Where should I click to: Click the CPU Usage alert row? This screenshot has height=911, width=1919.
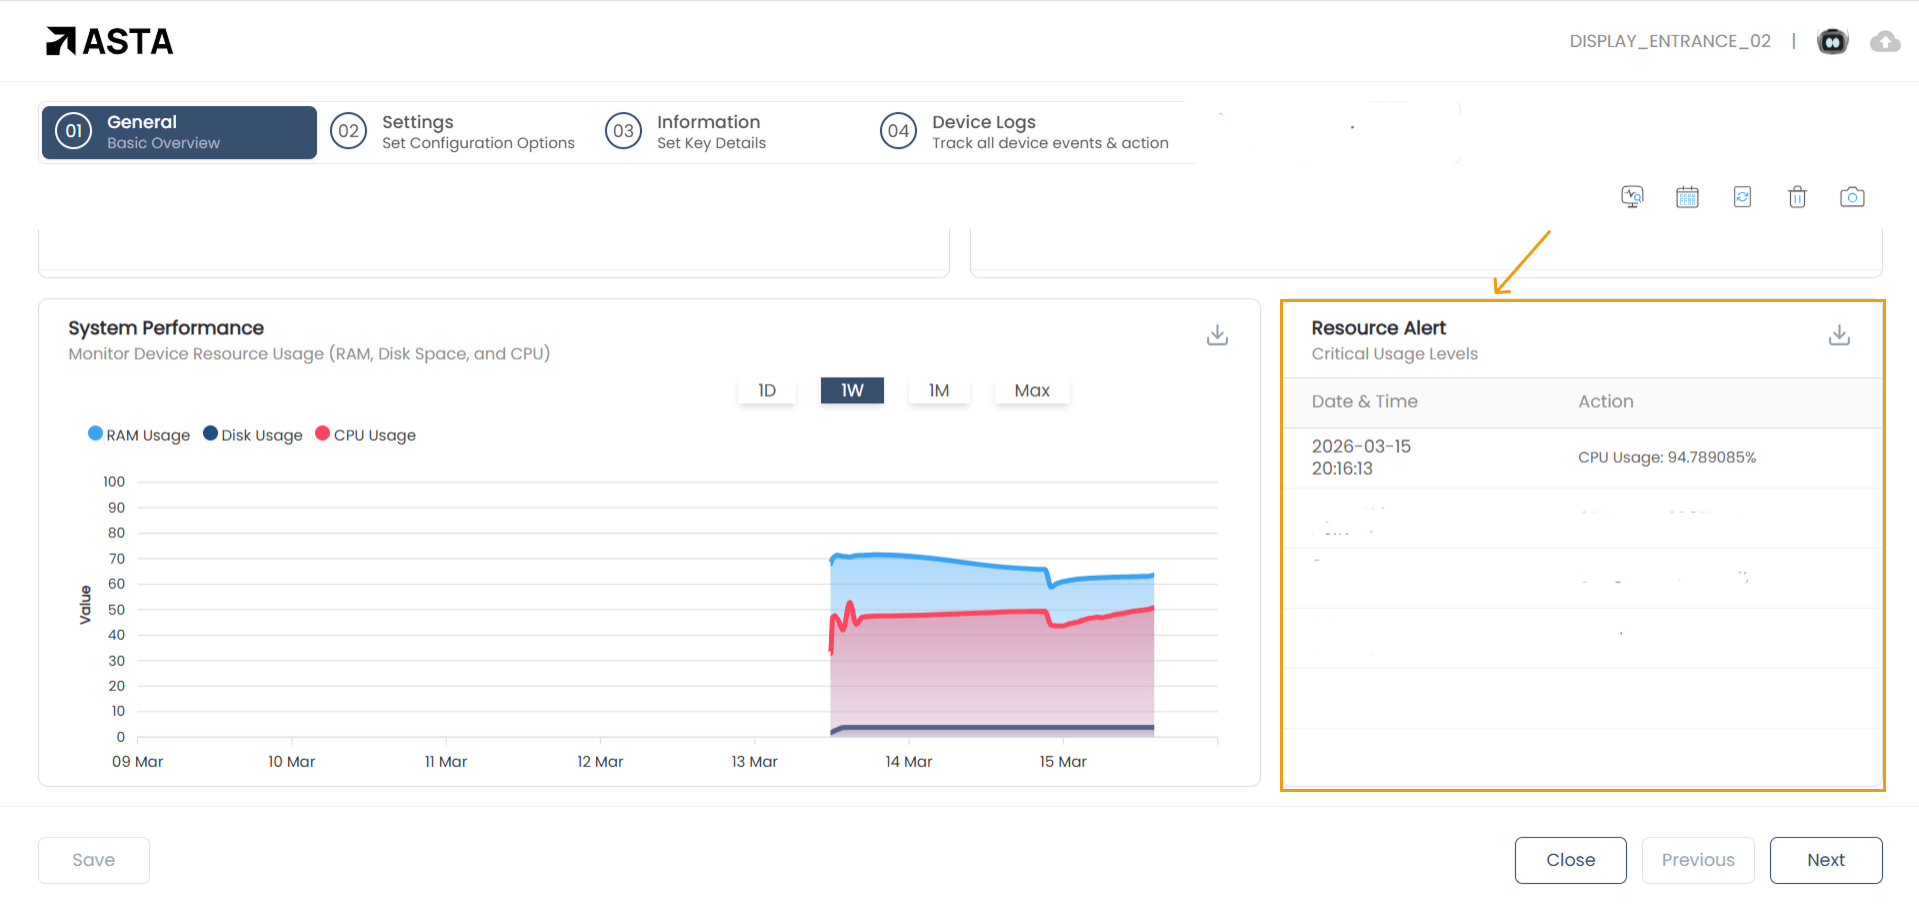[x=1582, y=458]
